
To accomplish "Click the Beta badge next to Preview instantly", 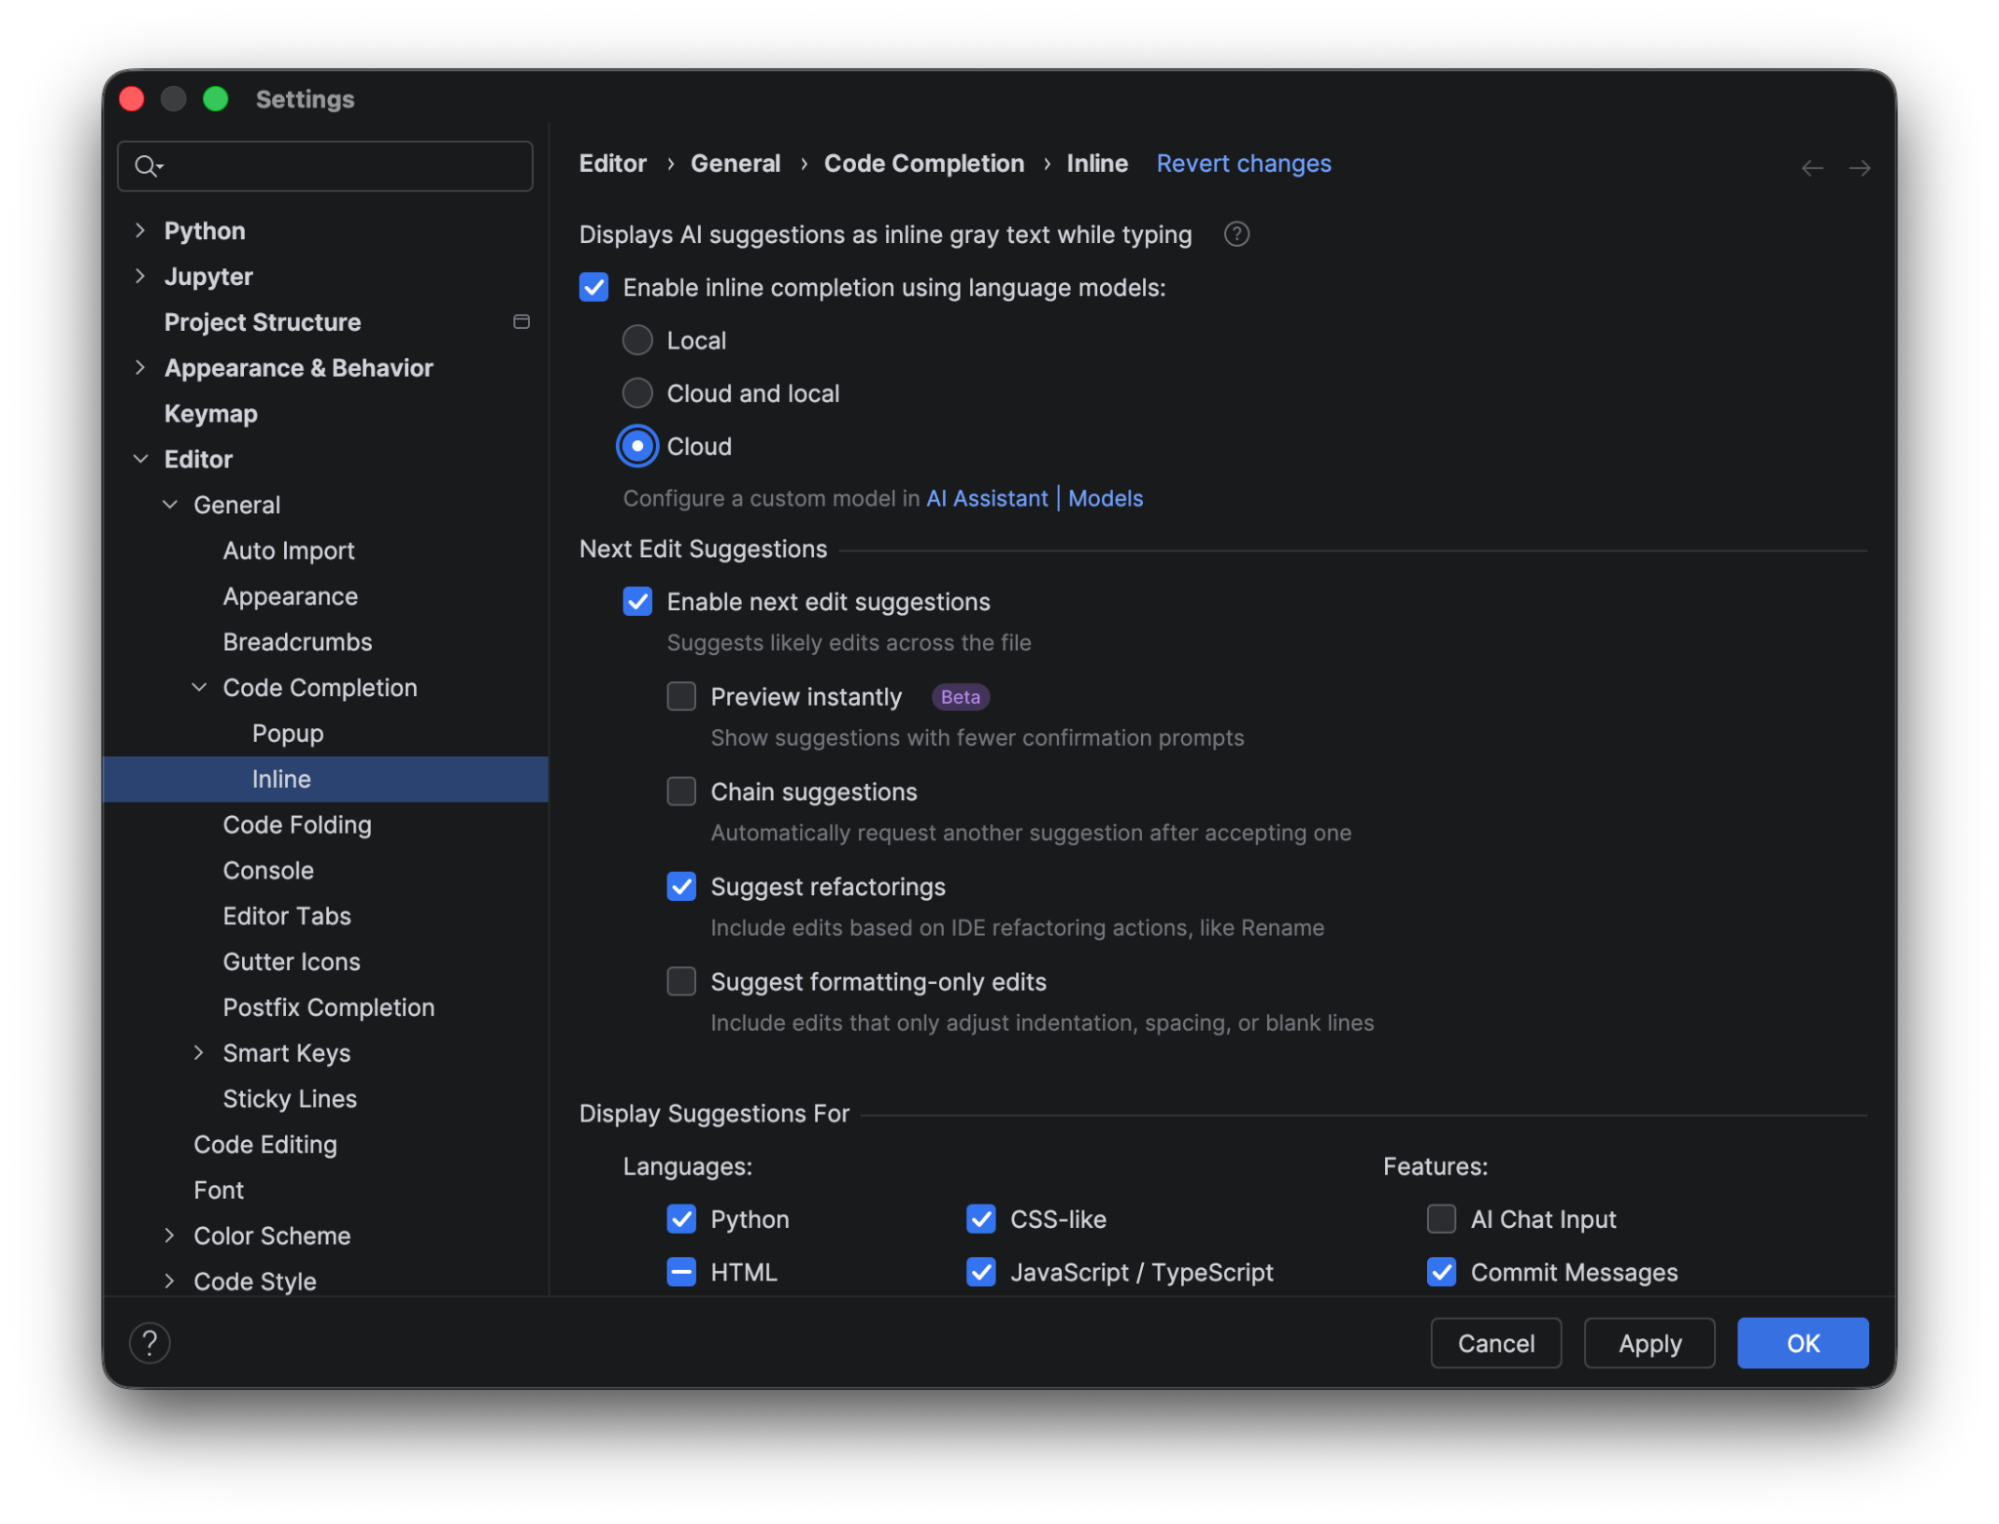I will tap(960, 697).
